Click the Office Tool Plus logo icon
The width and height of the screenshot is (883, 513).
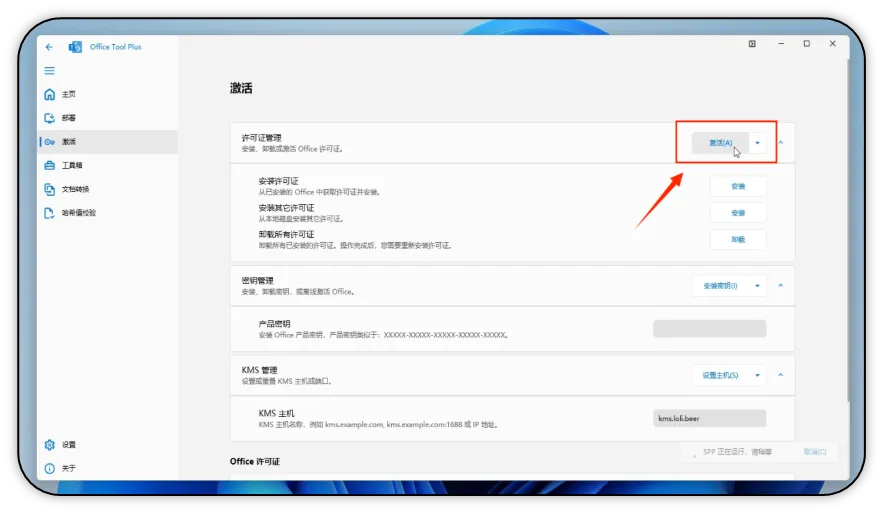tap(75, 47)
